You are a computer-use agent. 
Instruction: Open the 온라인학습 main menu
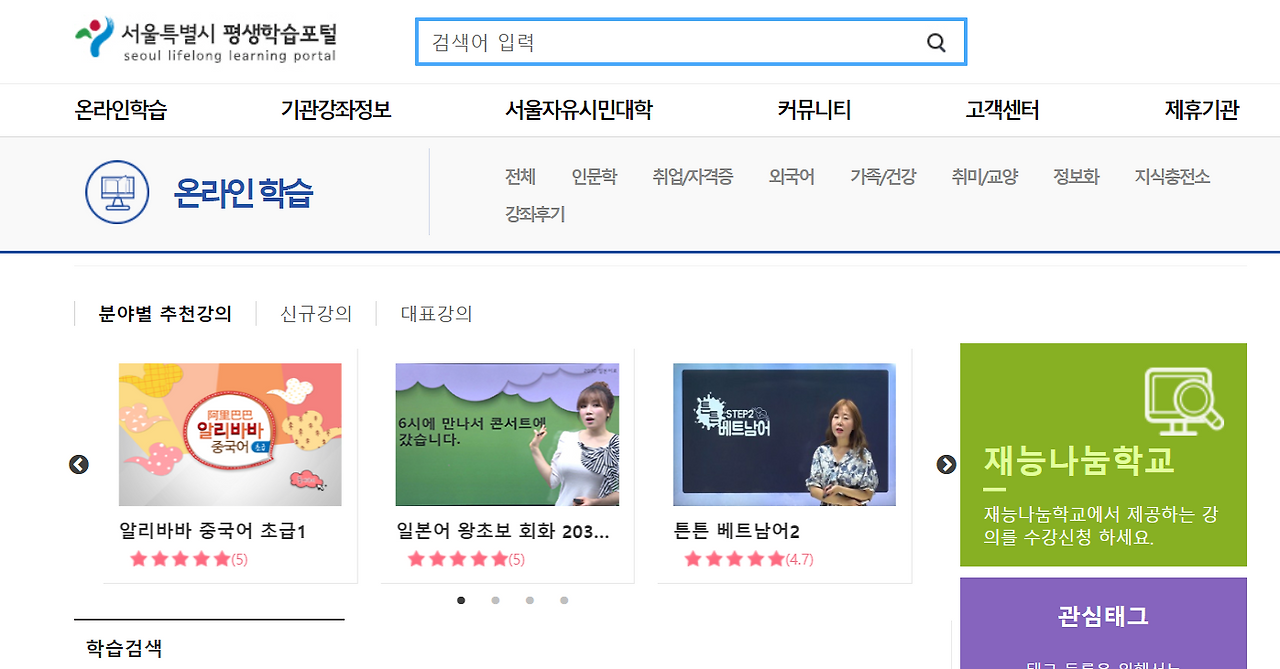(x=121, y=110)
